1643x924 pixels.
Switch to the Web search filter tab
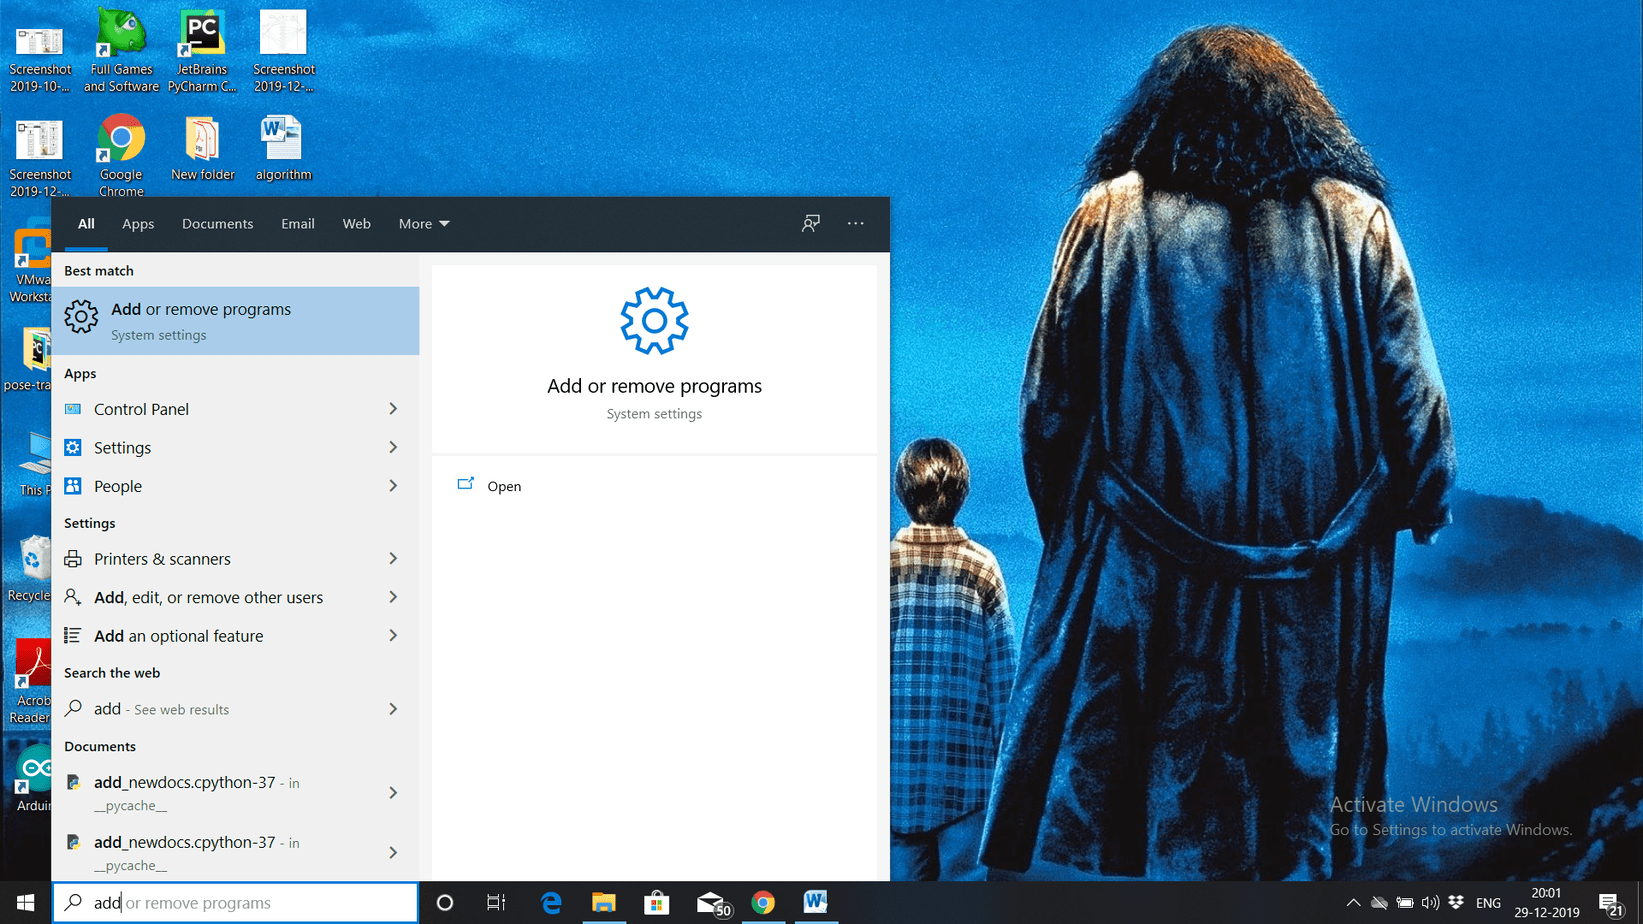point(356,224)
